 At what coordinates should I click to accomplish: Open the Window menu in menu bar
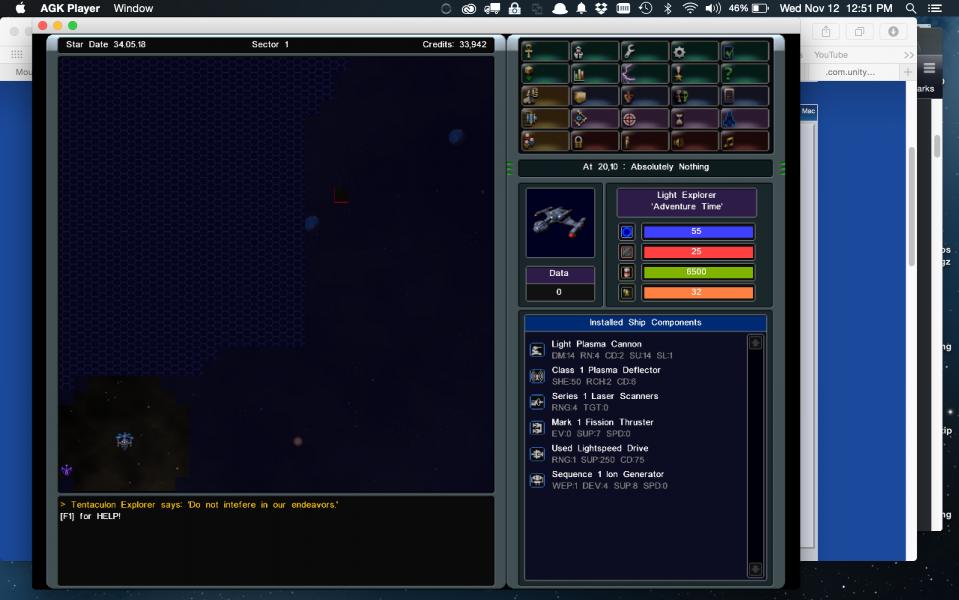(x=133, y=8)
